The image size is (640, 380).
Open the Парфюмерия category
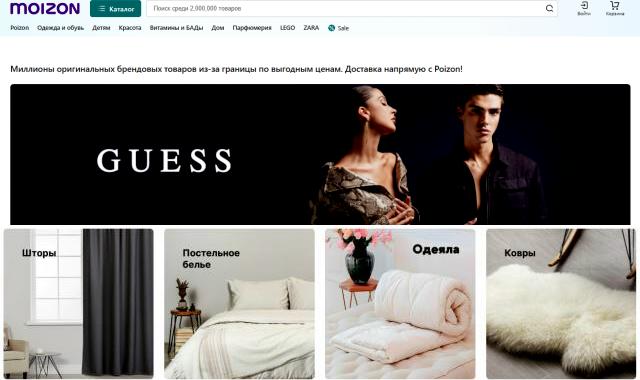252,28
